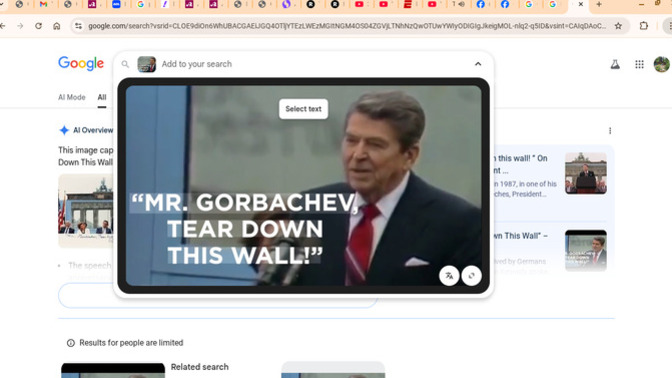
Task: Switch to the red E favicon tab
Action: pos(408,4)
